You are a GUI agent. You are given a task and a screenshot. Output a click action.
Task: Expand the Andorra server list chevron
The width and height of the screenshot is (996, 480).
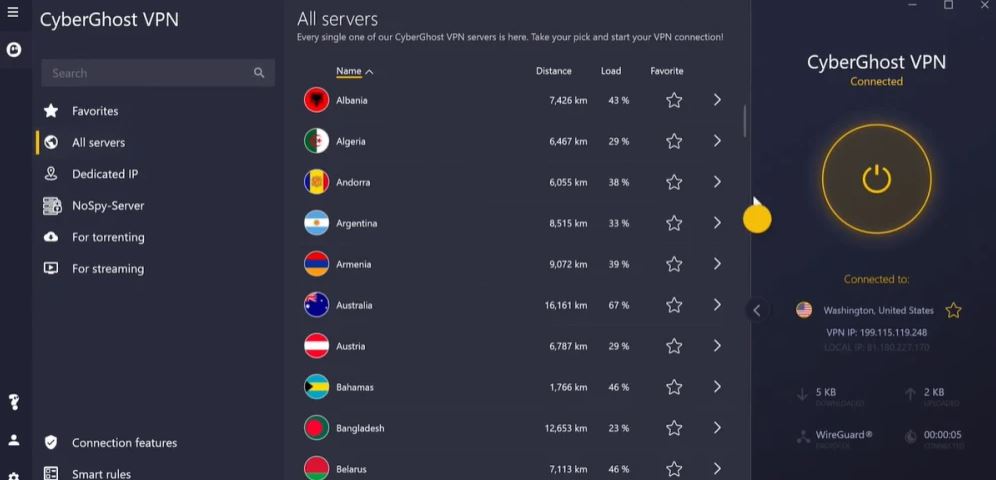(717, 182)
